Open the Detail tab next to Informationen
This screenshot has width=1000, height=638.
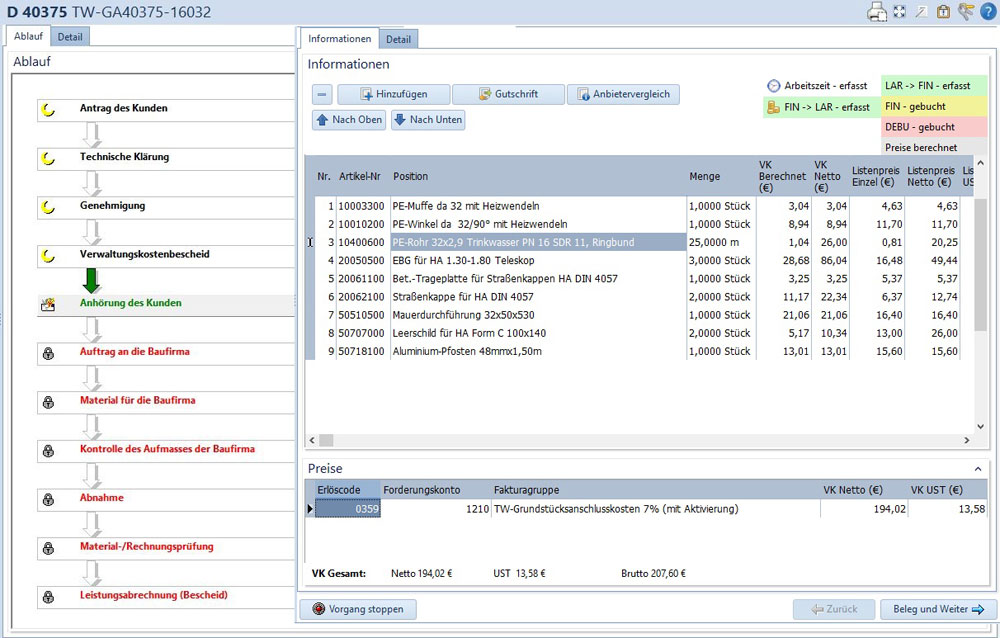pyautogui.click(x=399, y=40)
